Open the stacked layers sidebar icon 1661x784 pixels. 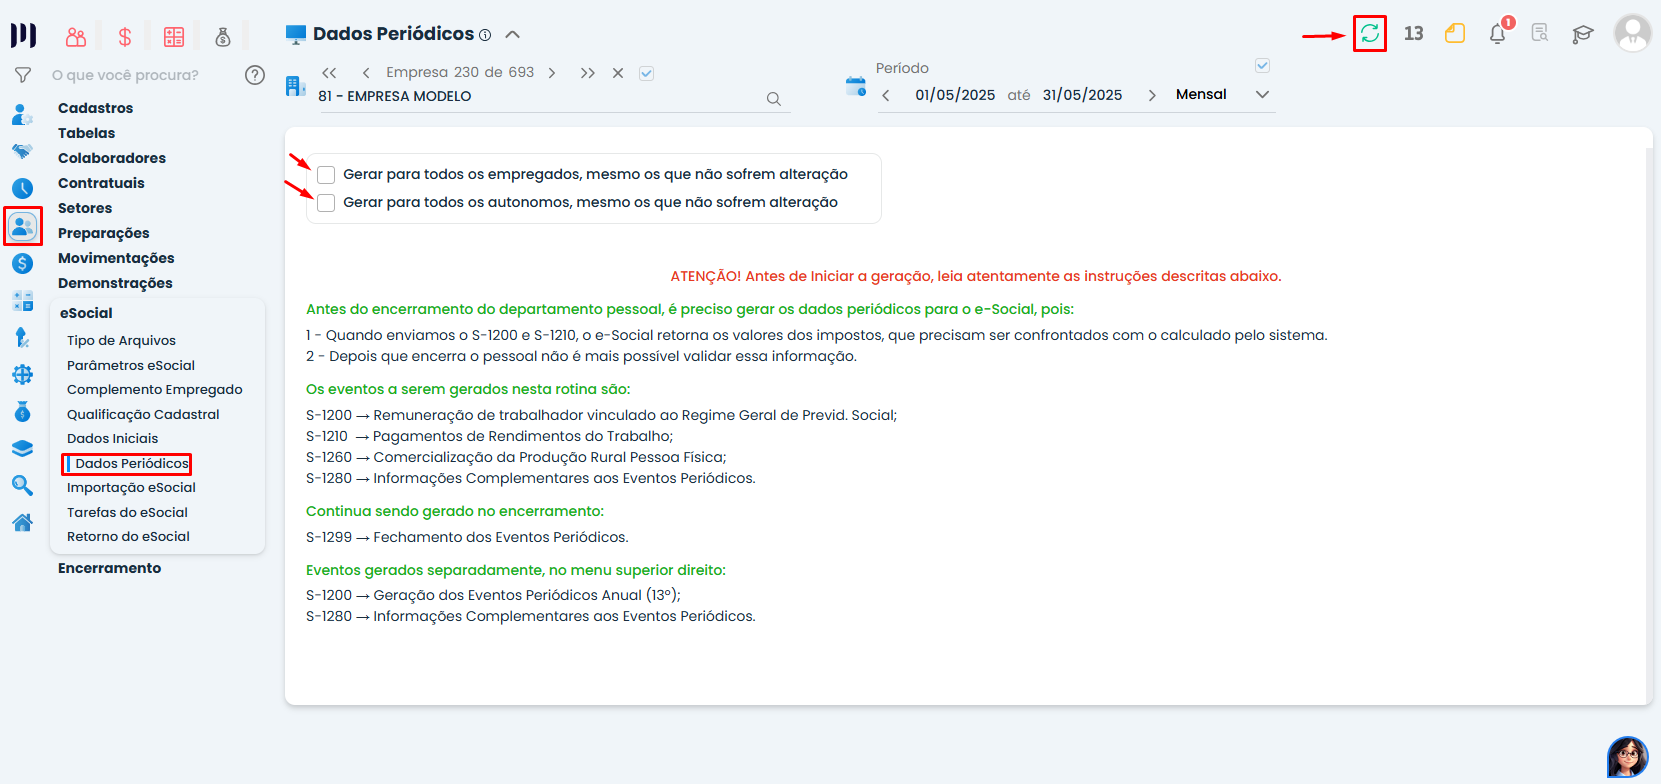click(x=22, y=449)
